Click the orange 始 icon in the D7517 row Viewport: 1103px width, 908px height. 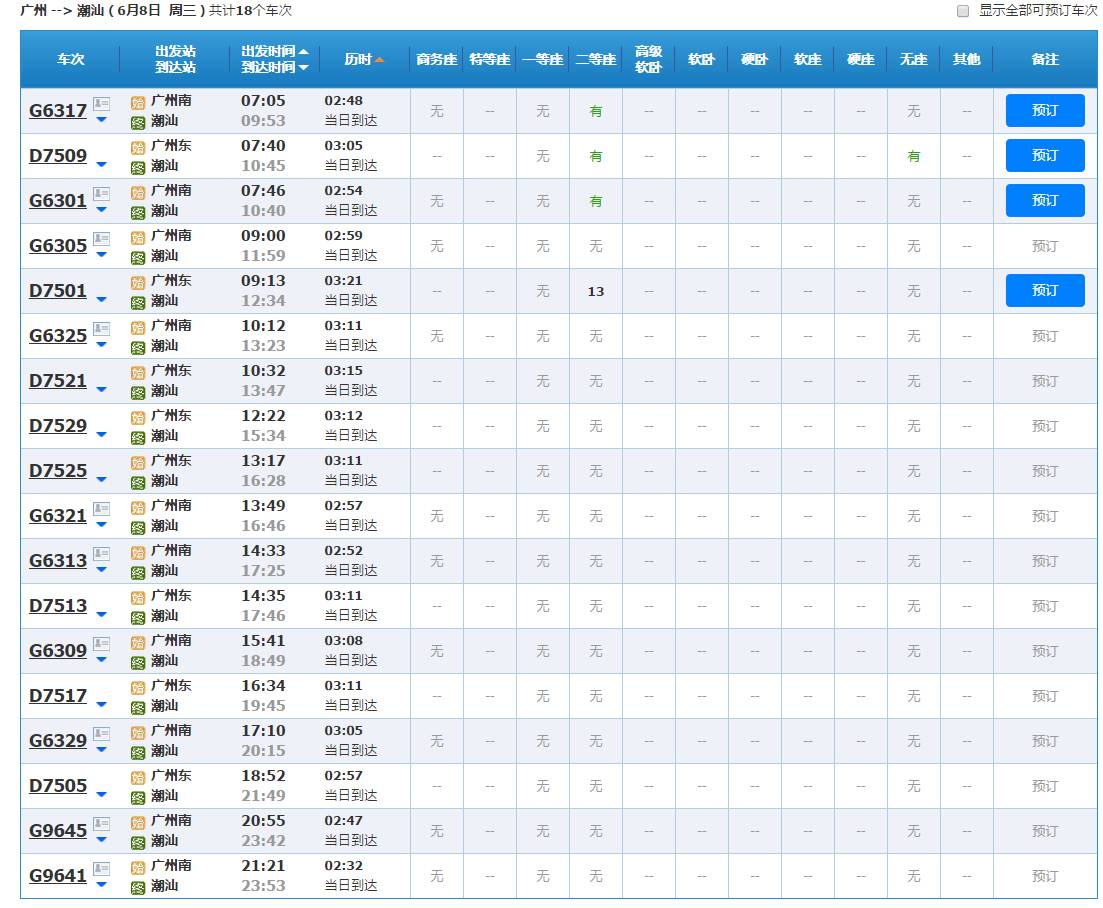(x=138, y=688)
